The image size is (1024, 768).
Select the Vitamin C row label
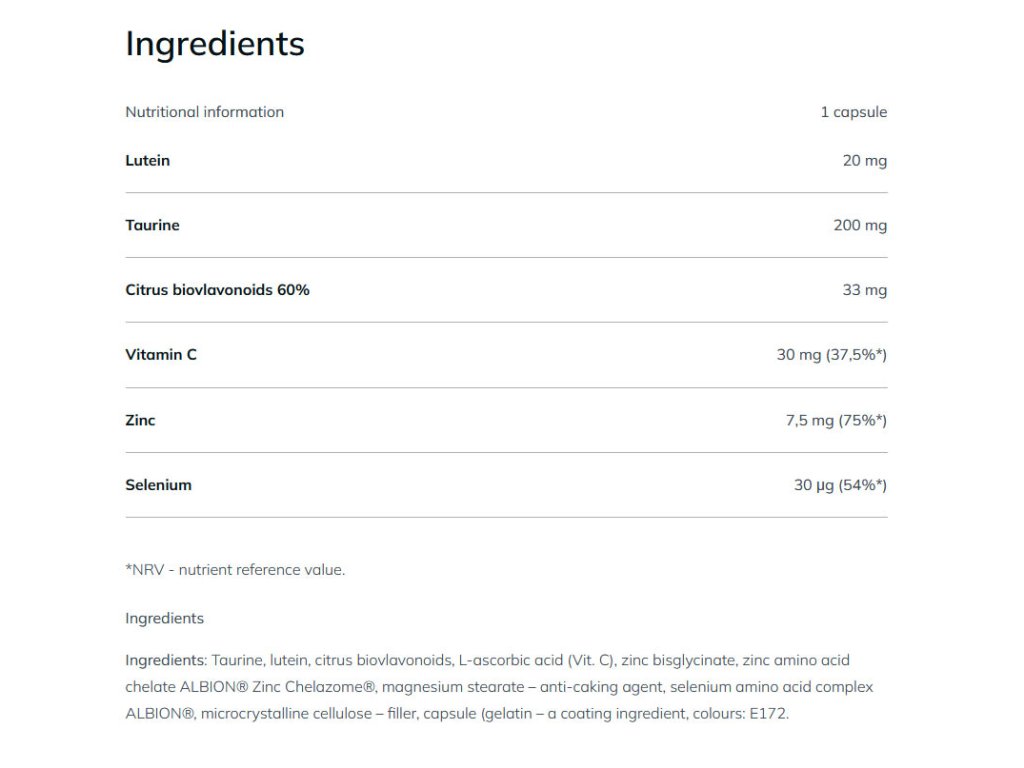coord(161,354)
